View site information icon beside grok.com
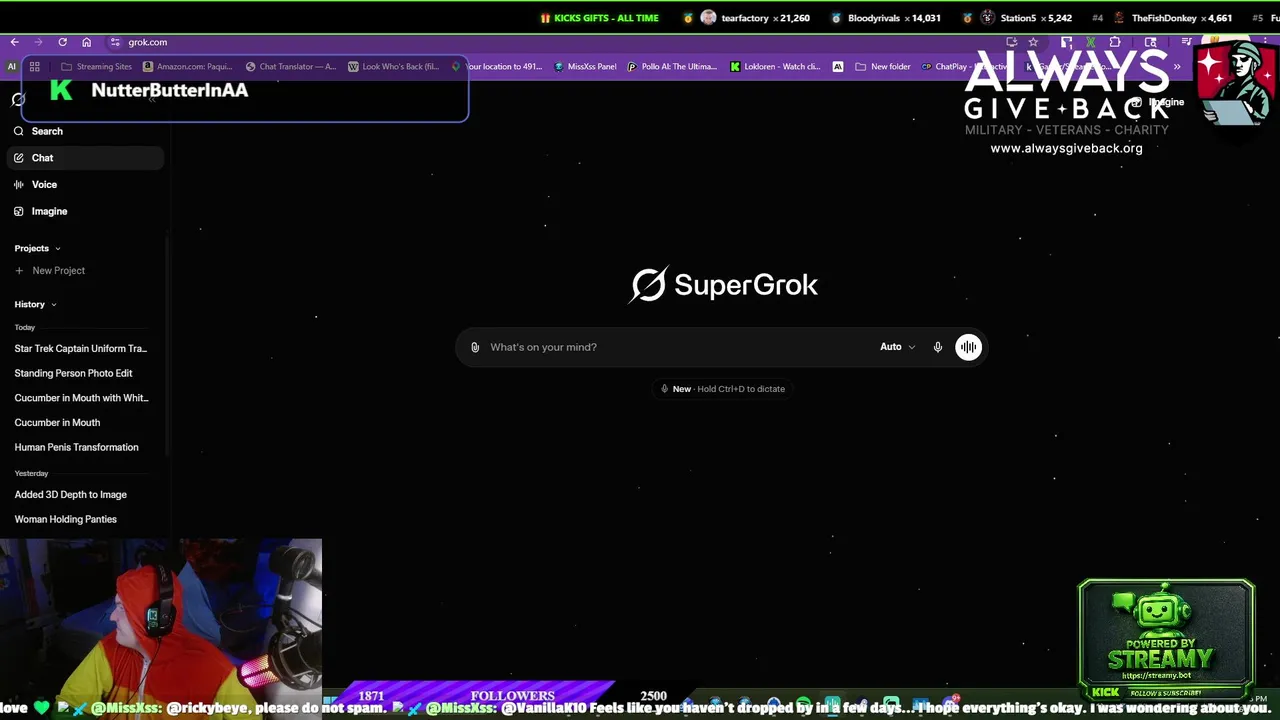The width and height of the screenshot is (1280, 720). pos(115,42)
